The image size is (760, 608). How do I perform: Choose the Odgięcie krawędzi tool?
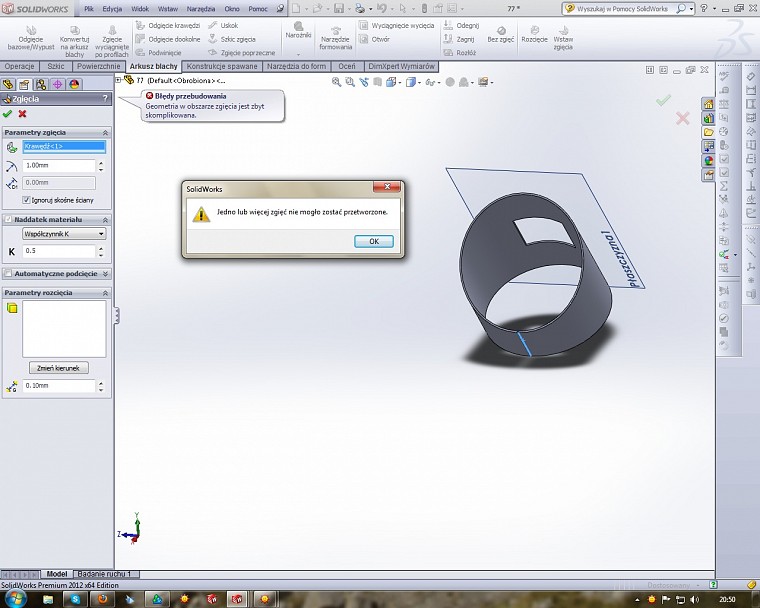click(168, 25)
